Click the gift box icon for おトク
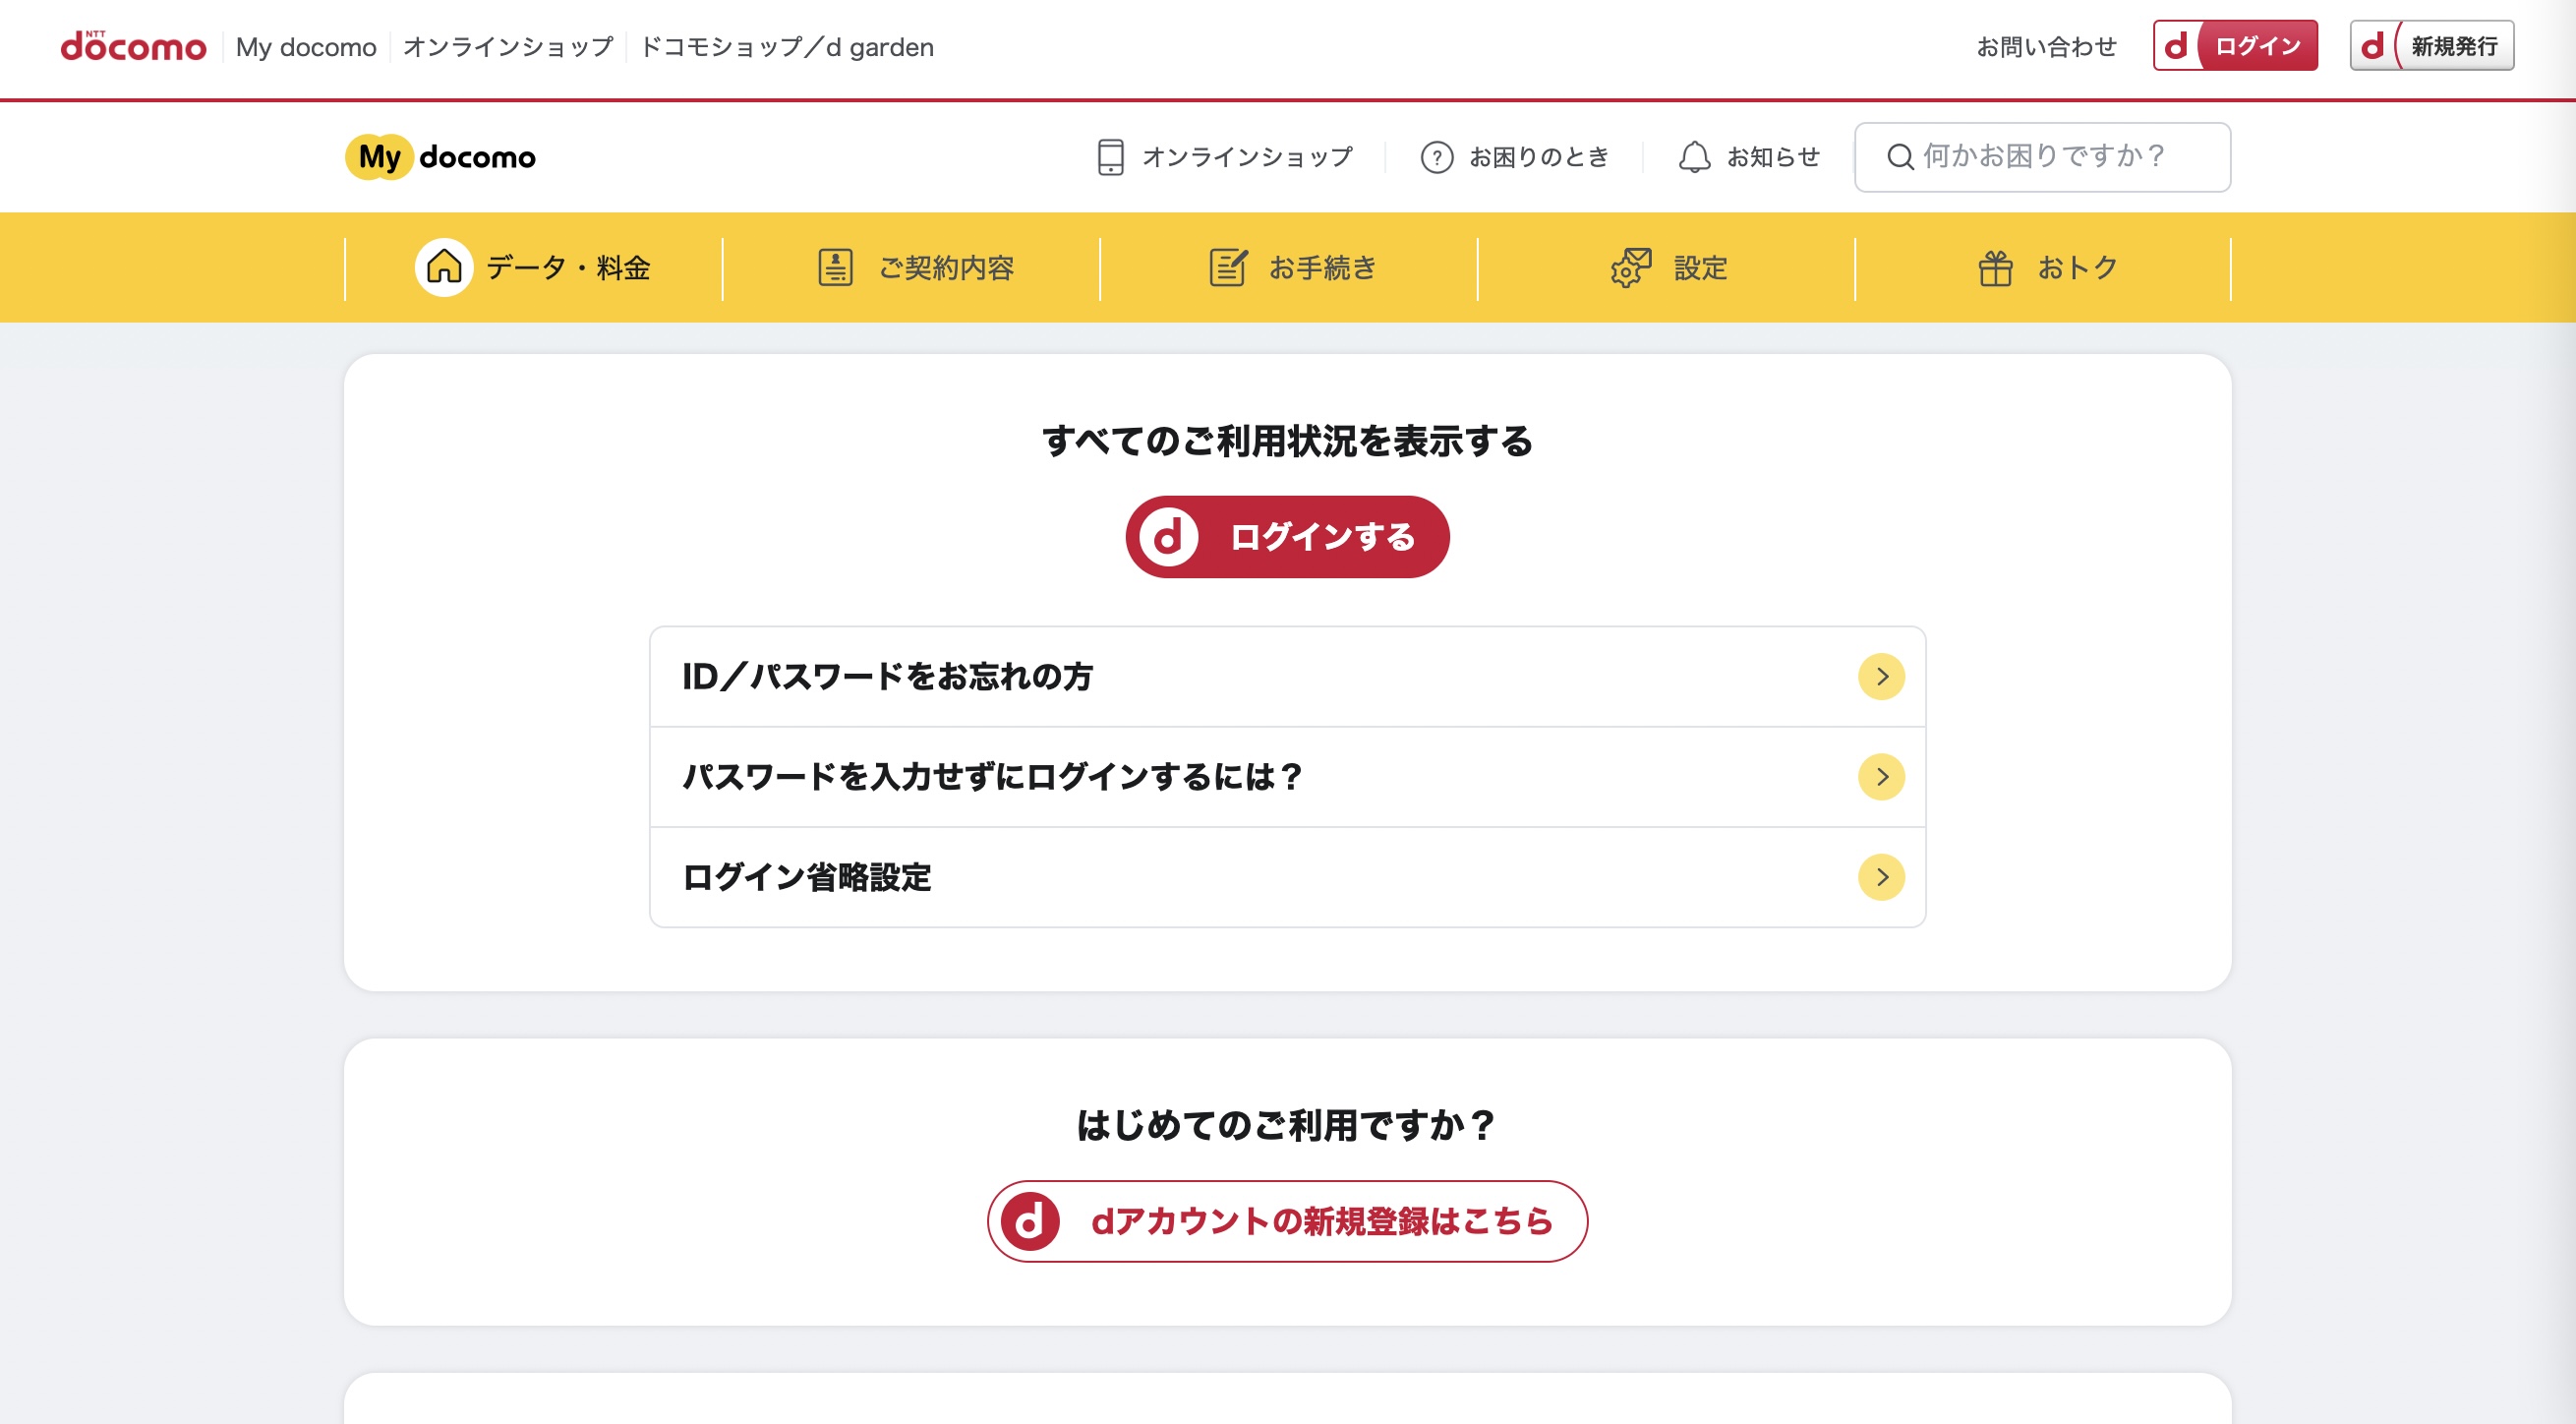This screenshot has width=2576, height=1424. (x=1995, y=267)
